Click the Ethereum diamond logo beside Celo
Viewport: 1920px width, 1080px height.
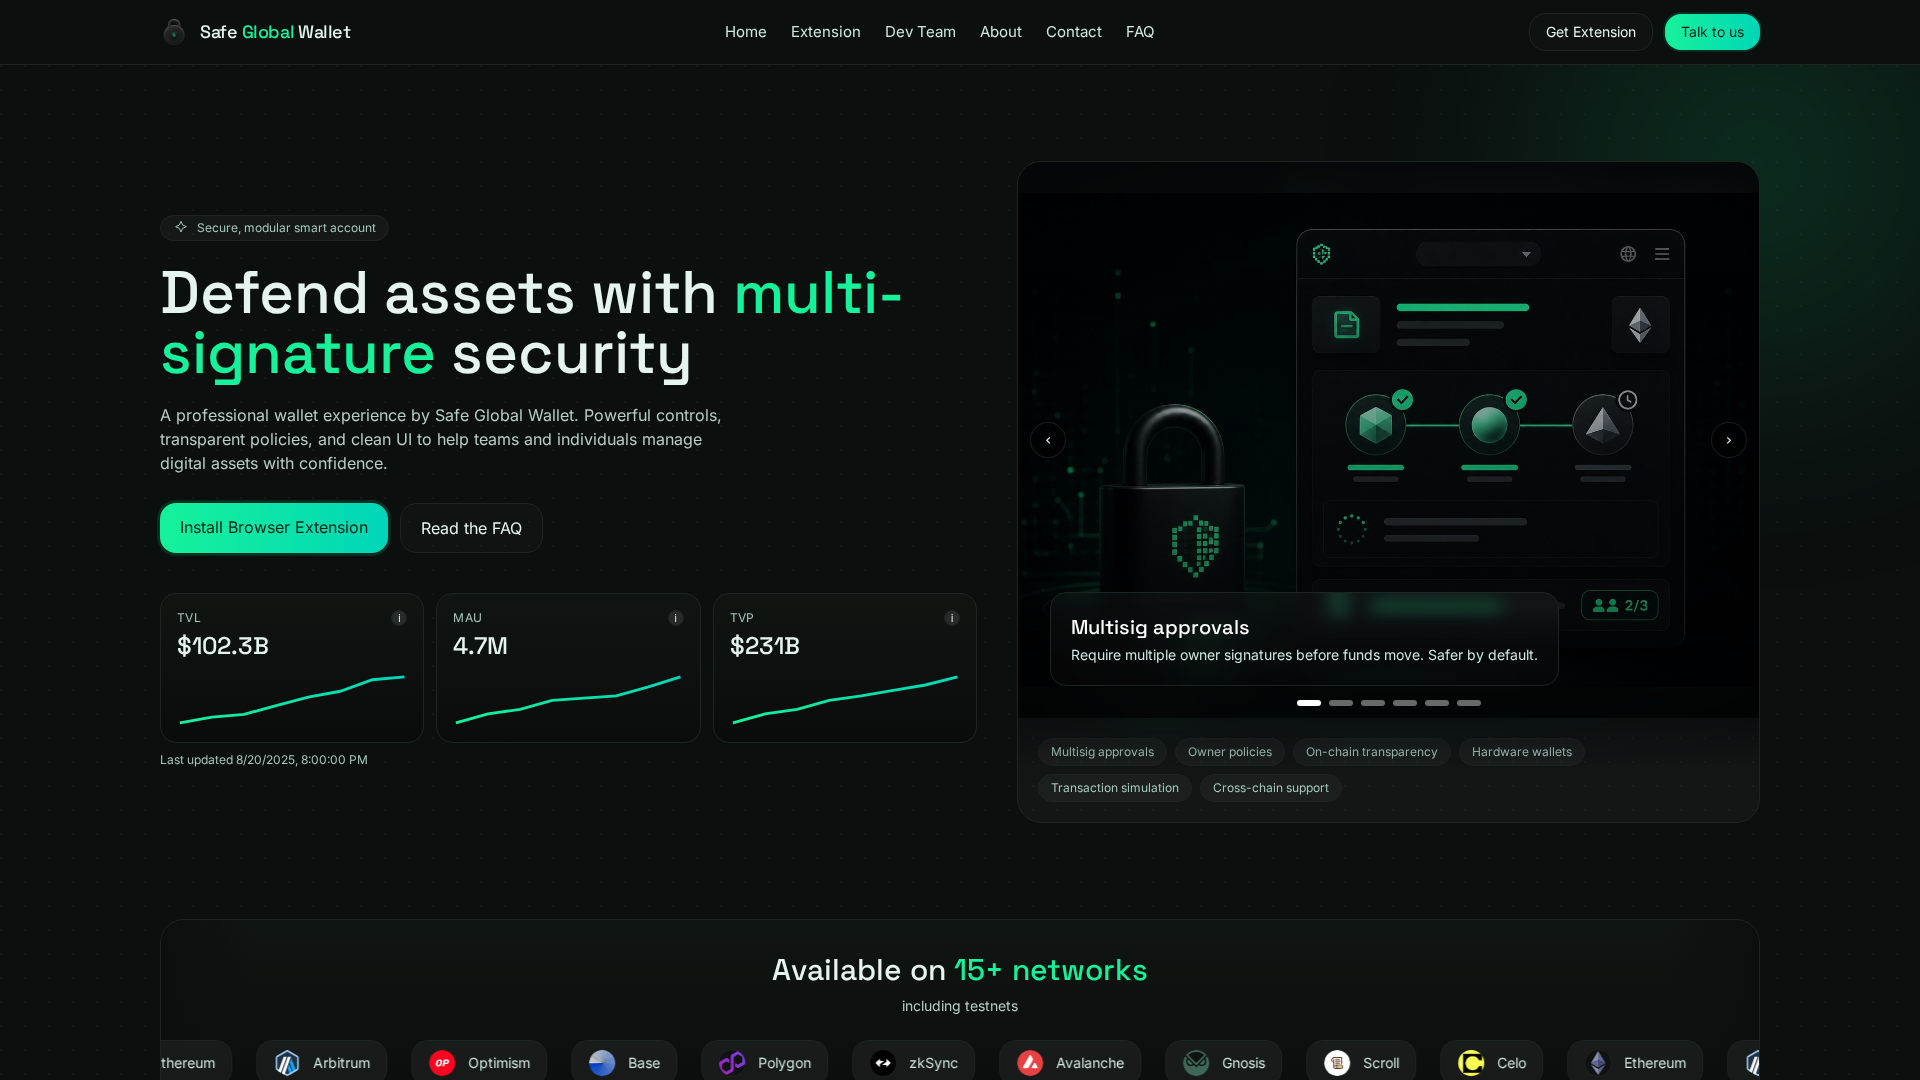coord(1598,1063)
